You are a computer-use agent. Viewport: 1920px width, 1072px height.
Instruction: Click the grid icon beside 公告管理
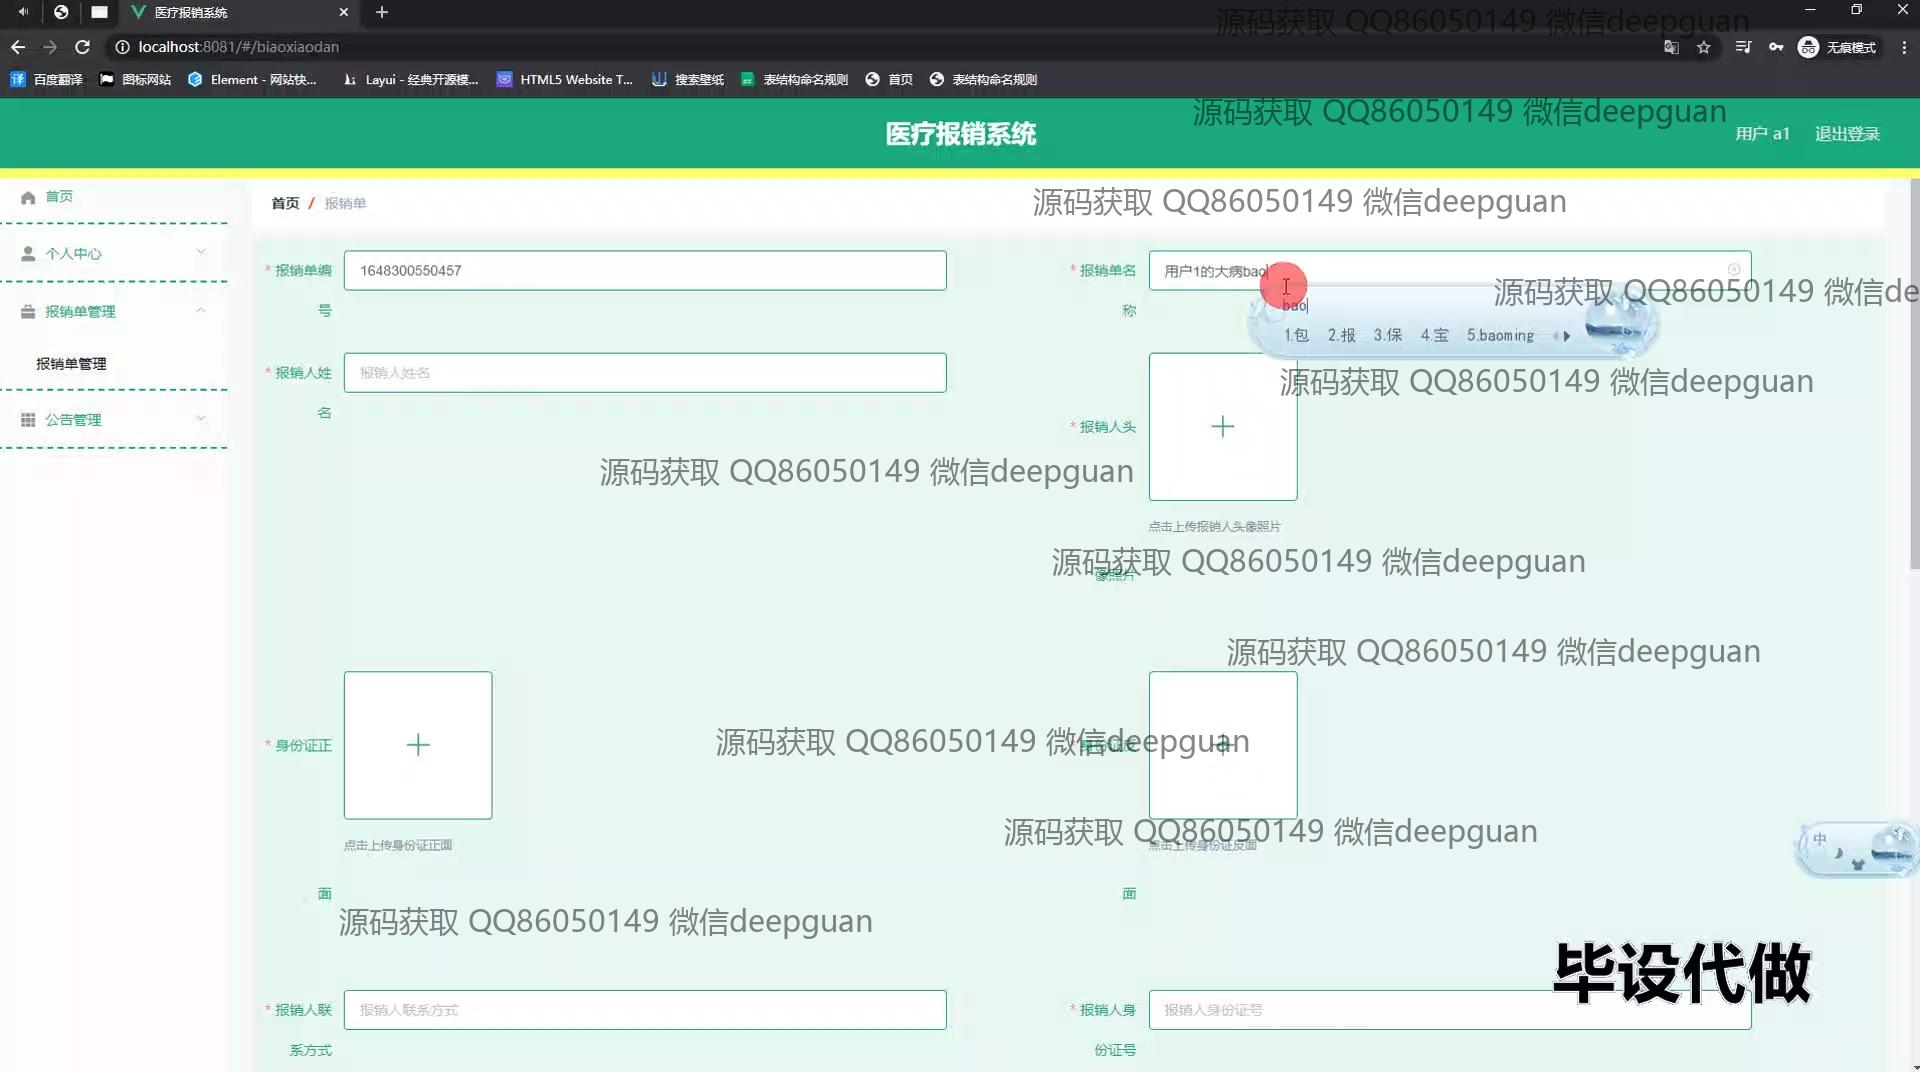coord(28,420)
